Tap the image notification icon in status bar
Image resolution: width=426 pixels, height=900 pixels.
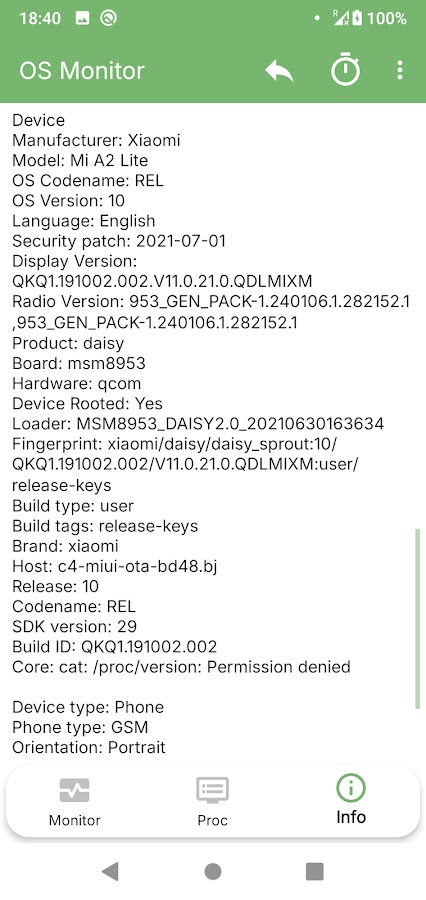[83, 18]
